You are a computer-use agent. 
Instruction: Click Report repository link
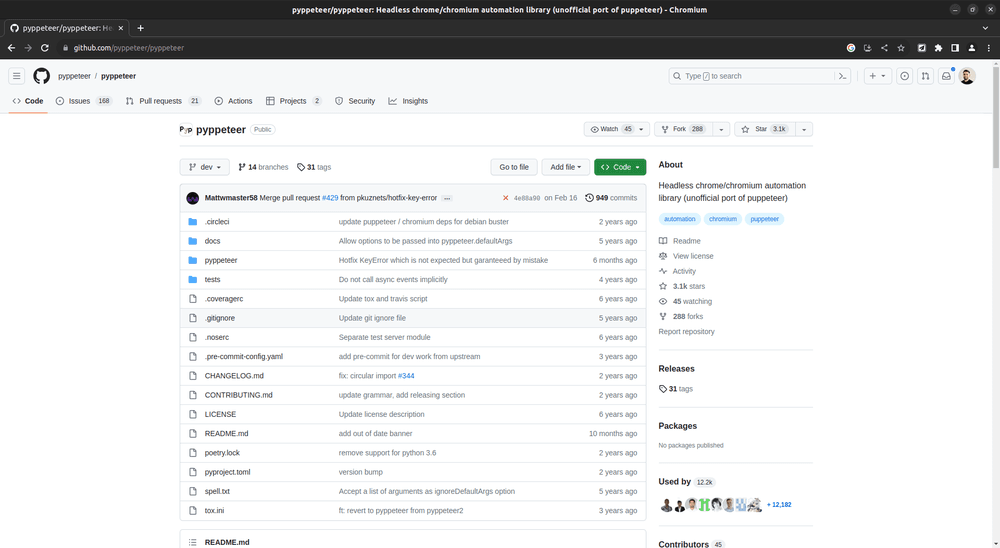(x=686, y=332)
